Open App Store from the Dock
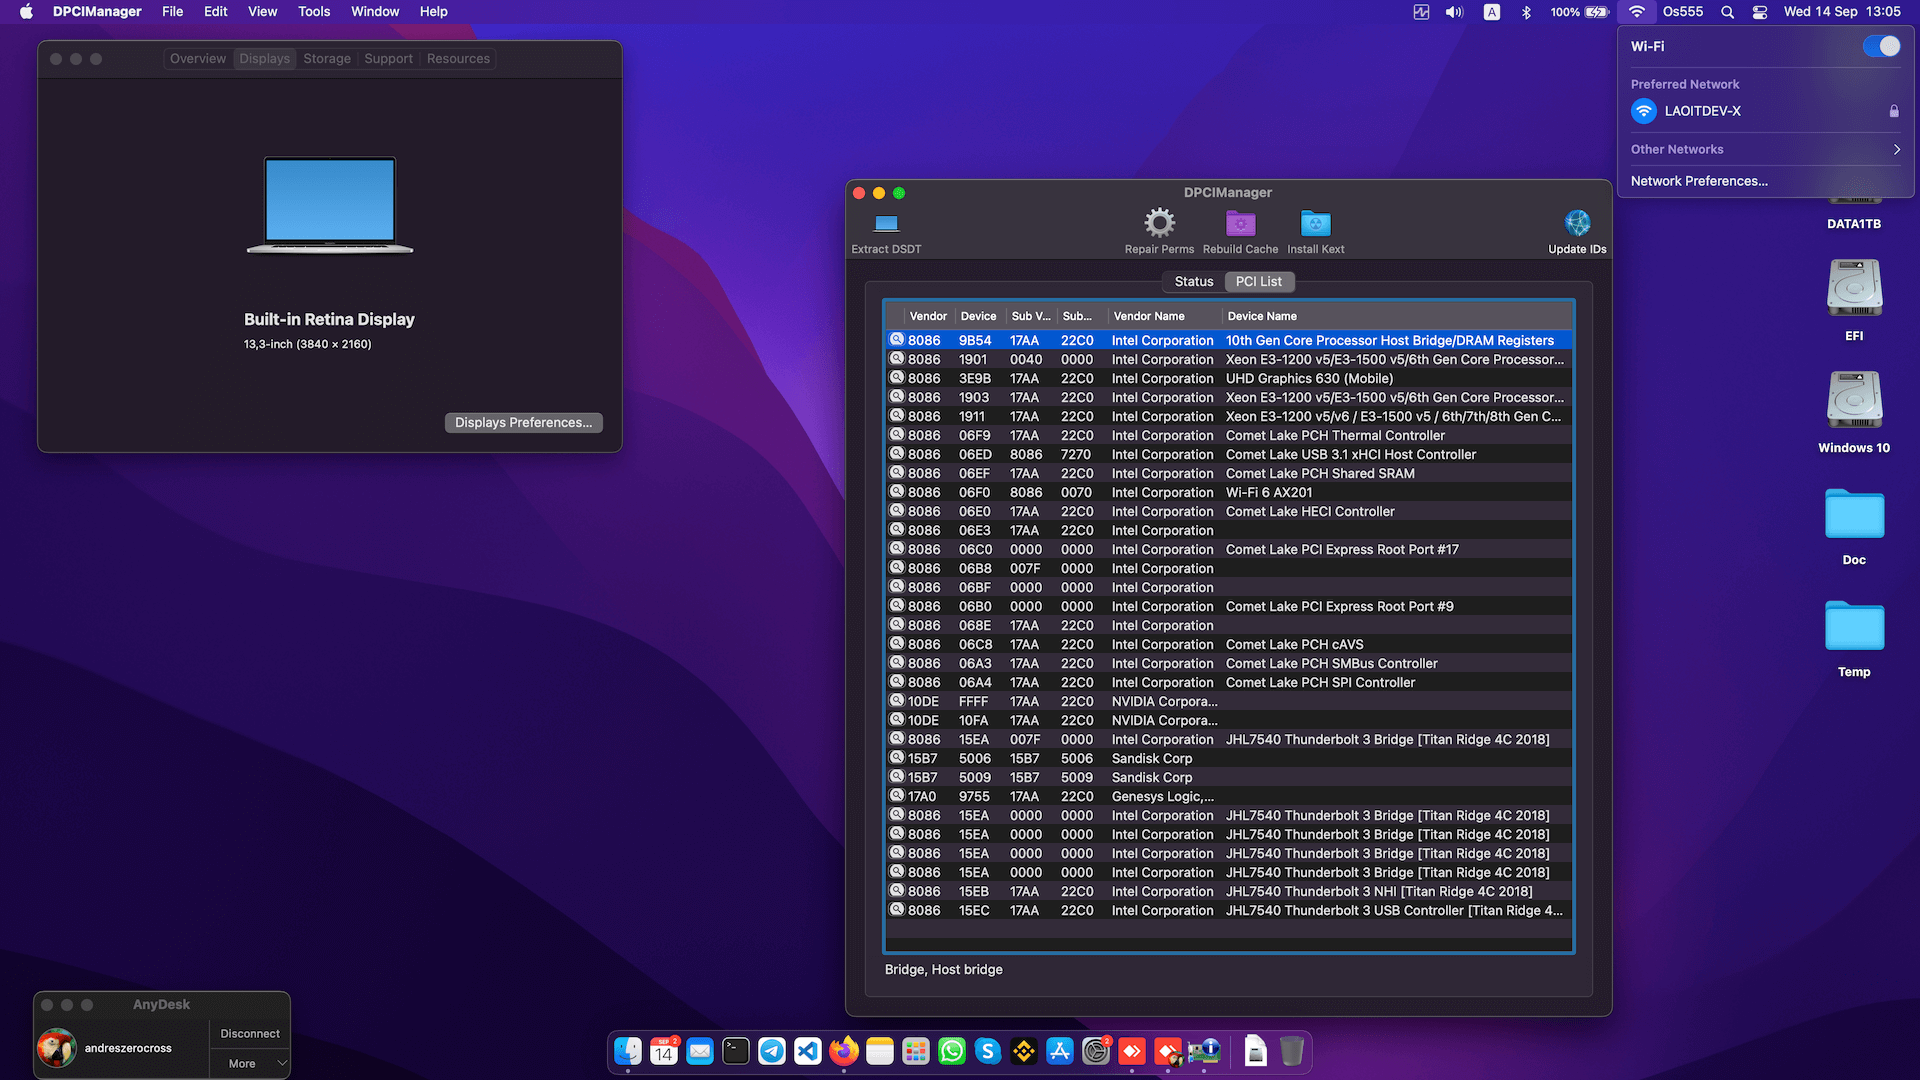Image resolution: width=1920 pixels, height=1080 pixels. [1060, 1051]
